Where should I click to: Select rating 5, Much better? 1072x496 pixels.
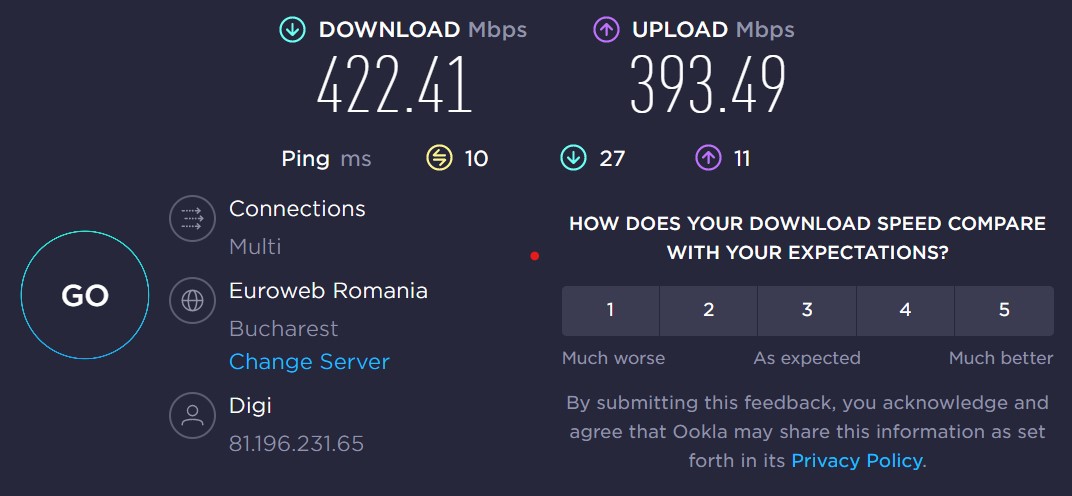point(1004,310)
